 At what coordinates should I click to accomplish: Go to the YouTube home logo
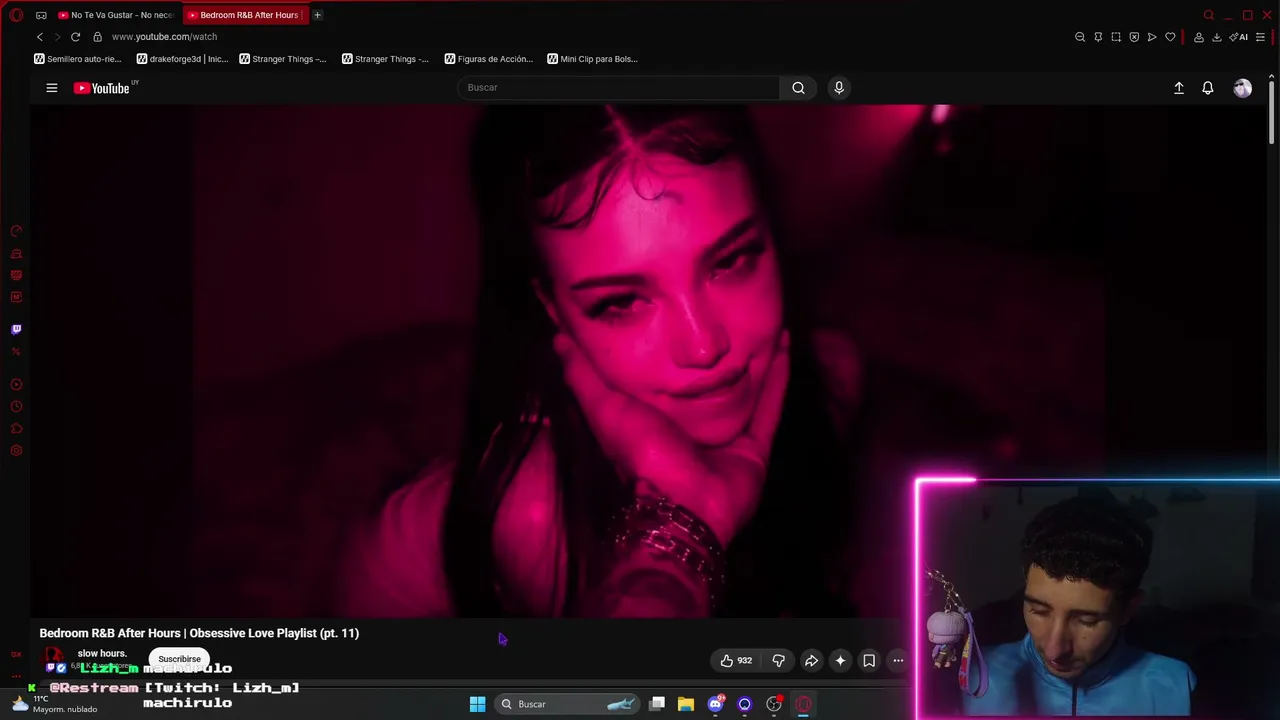click(x=102, y=88)
